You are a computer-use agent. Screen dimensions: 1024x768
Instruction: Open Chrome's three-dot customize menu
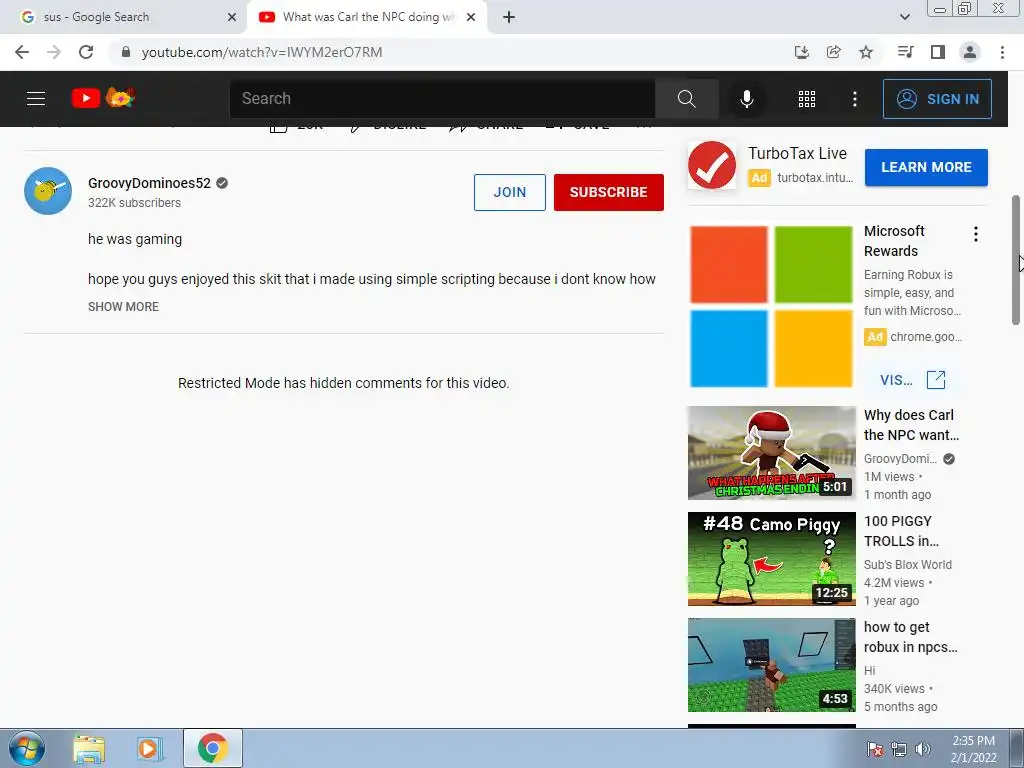[1002, 52]
